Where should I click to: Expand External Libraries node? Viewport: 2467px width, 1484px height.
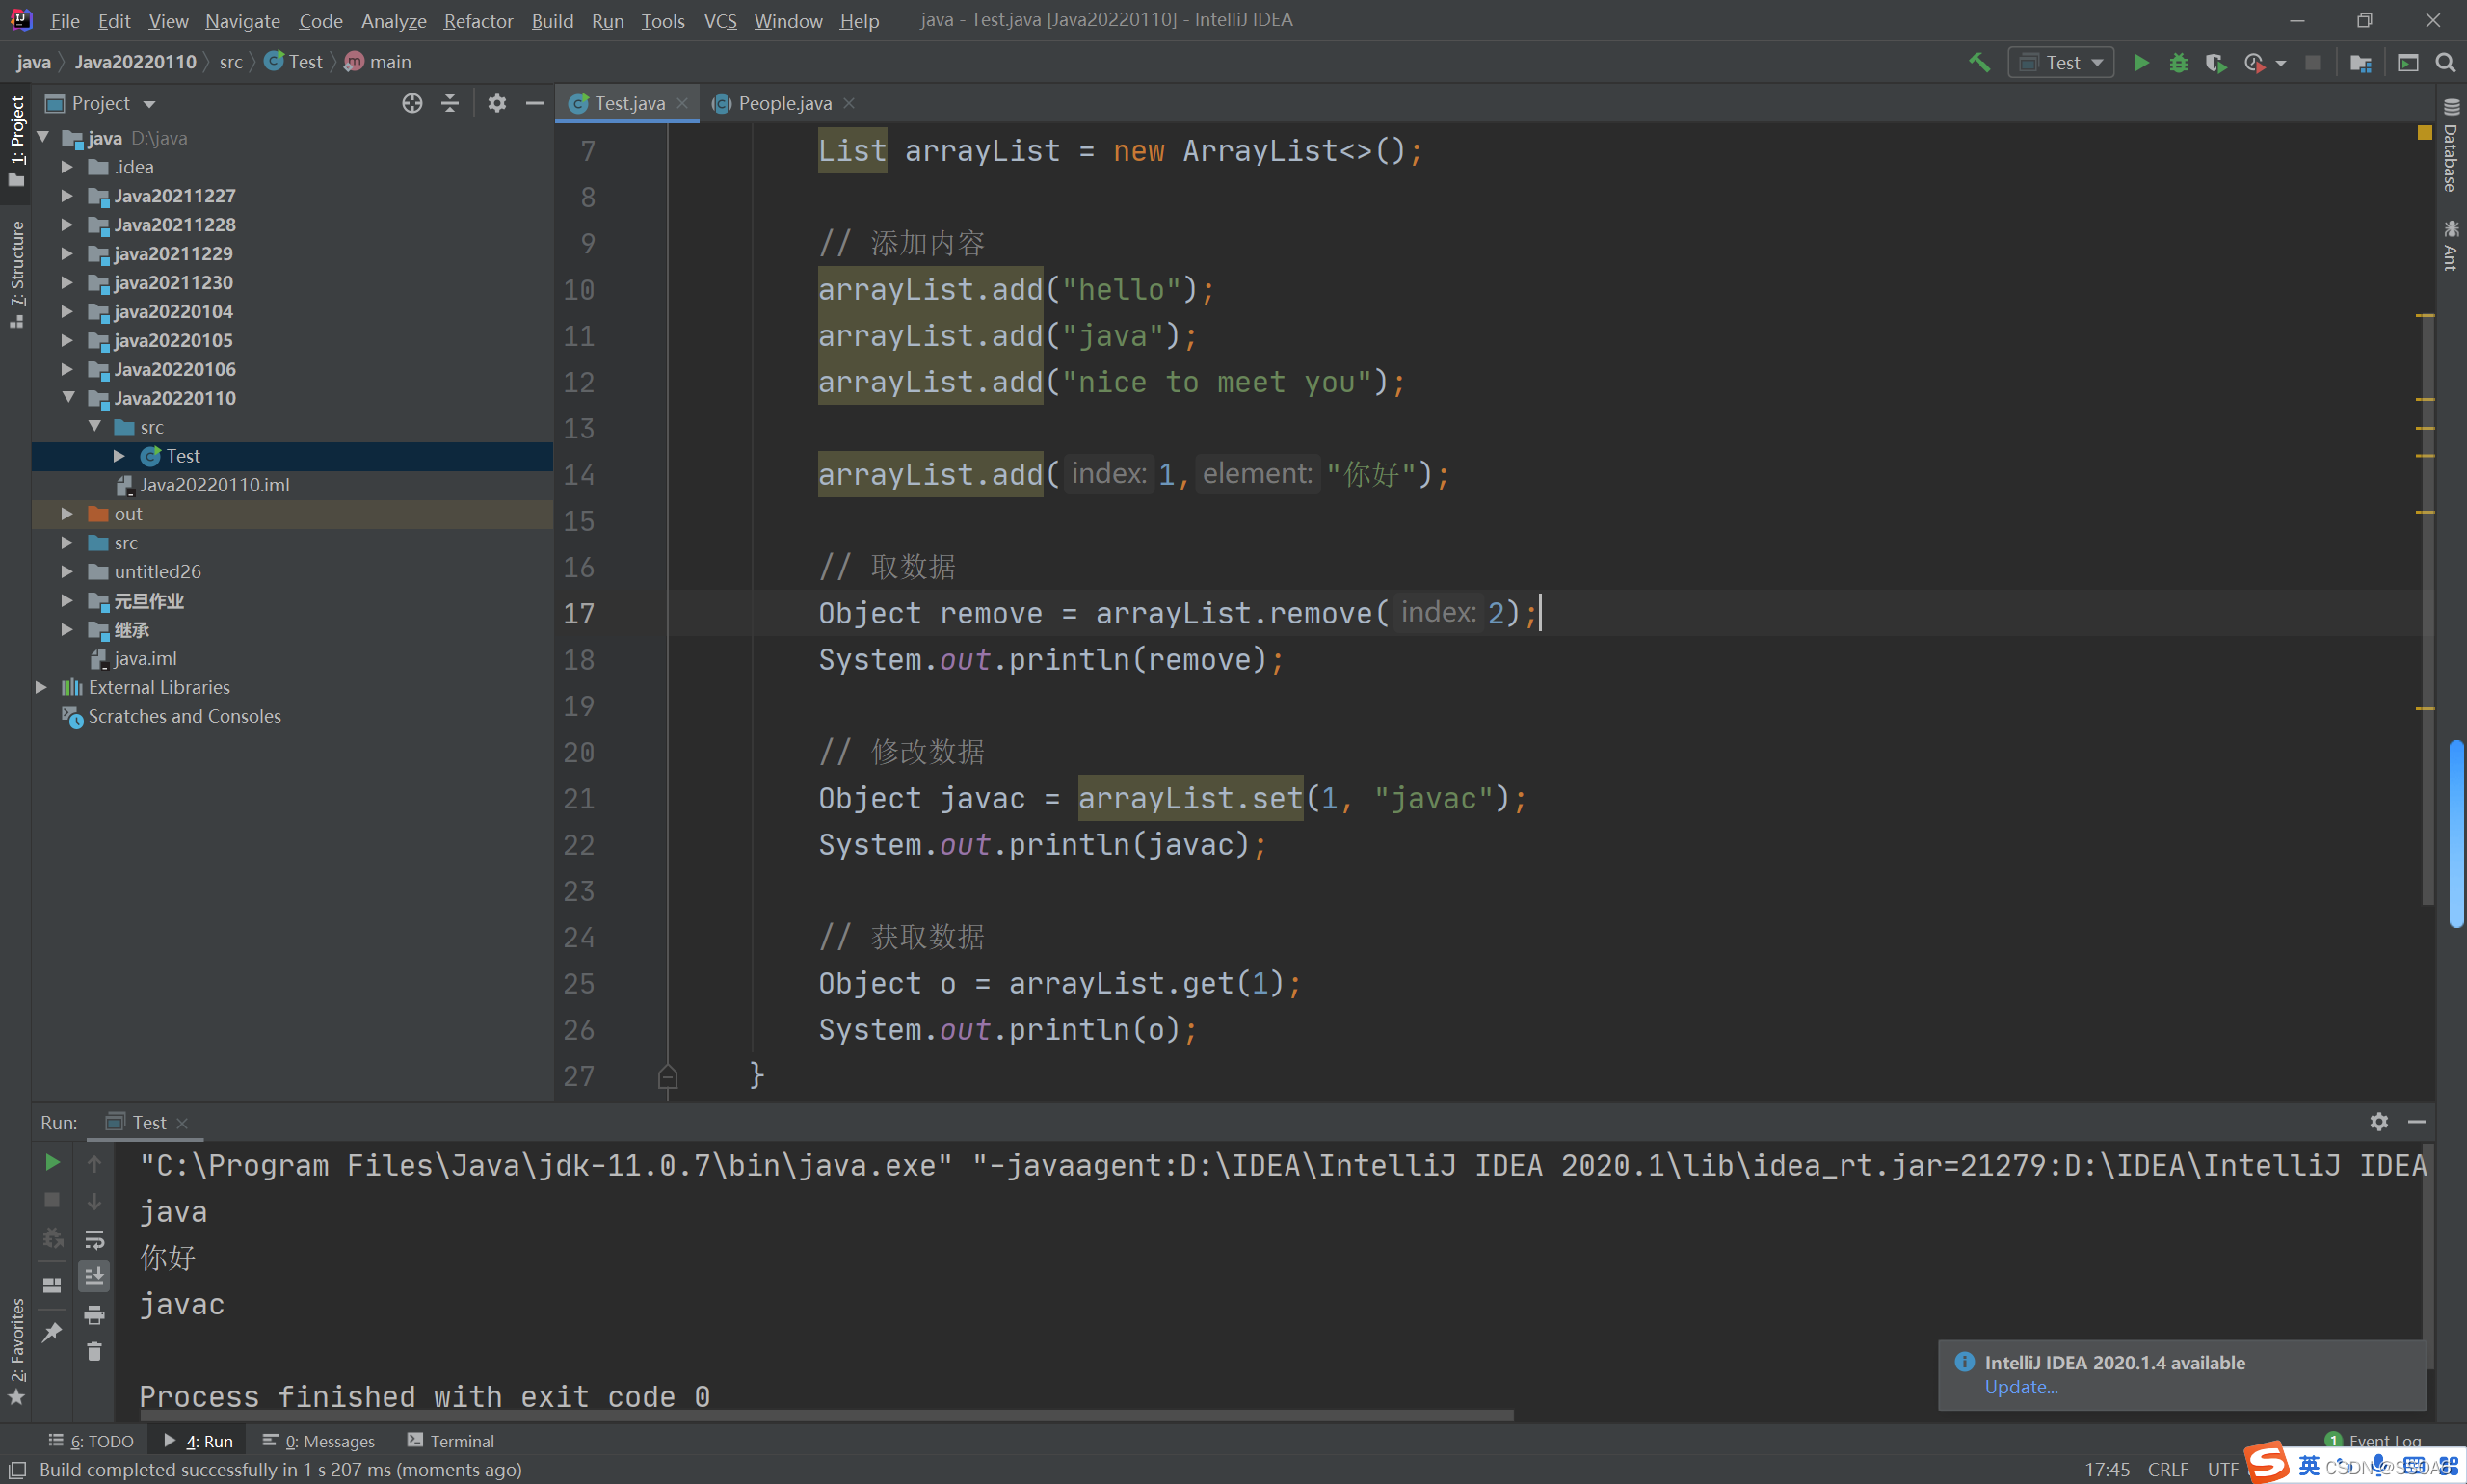(41, 687)
